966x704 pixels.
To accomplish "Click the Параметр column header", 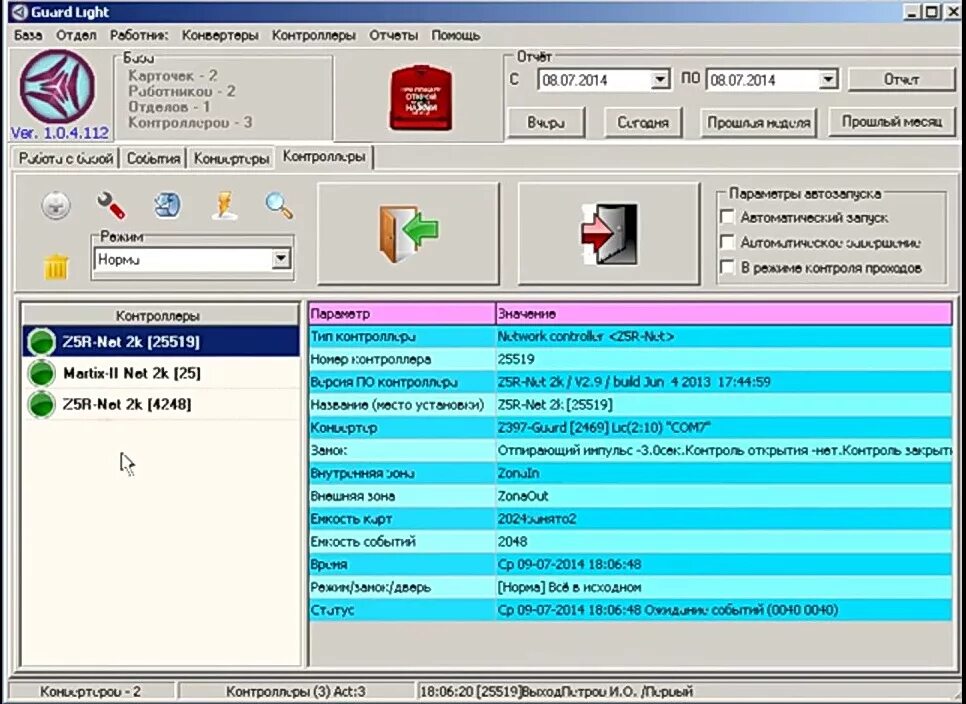I will pos(402,314).
